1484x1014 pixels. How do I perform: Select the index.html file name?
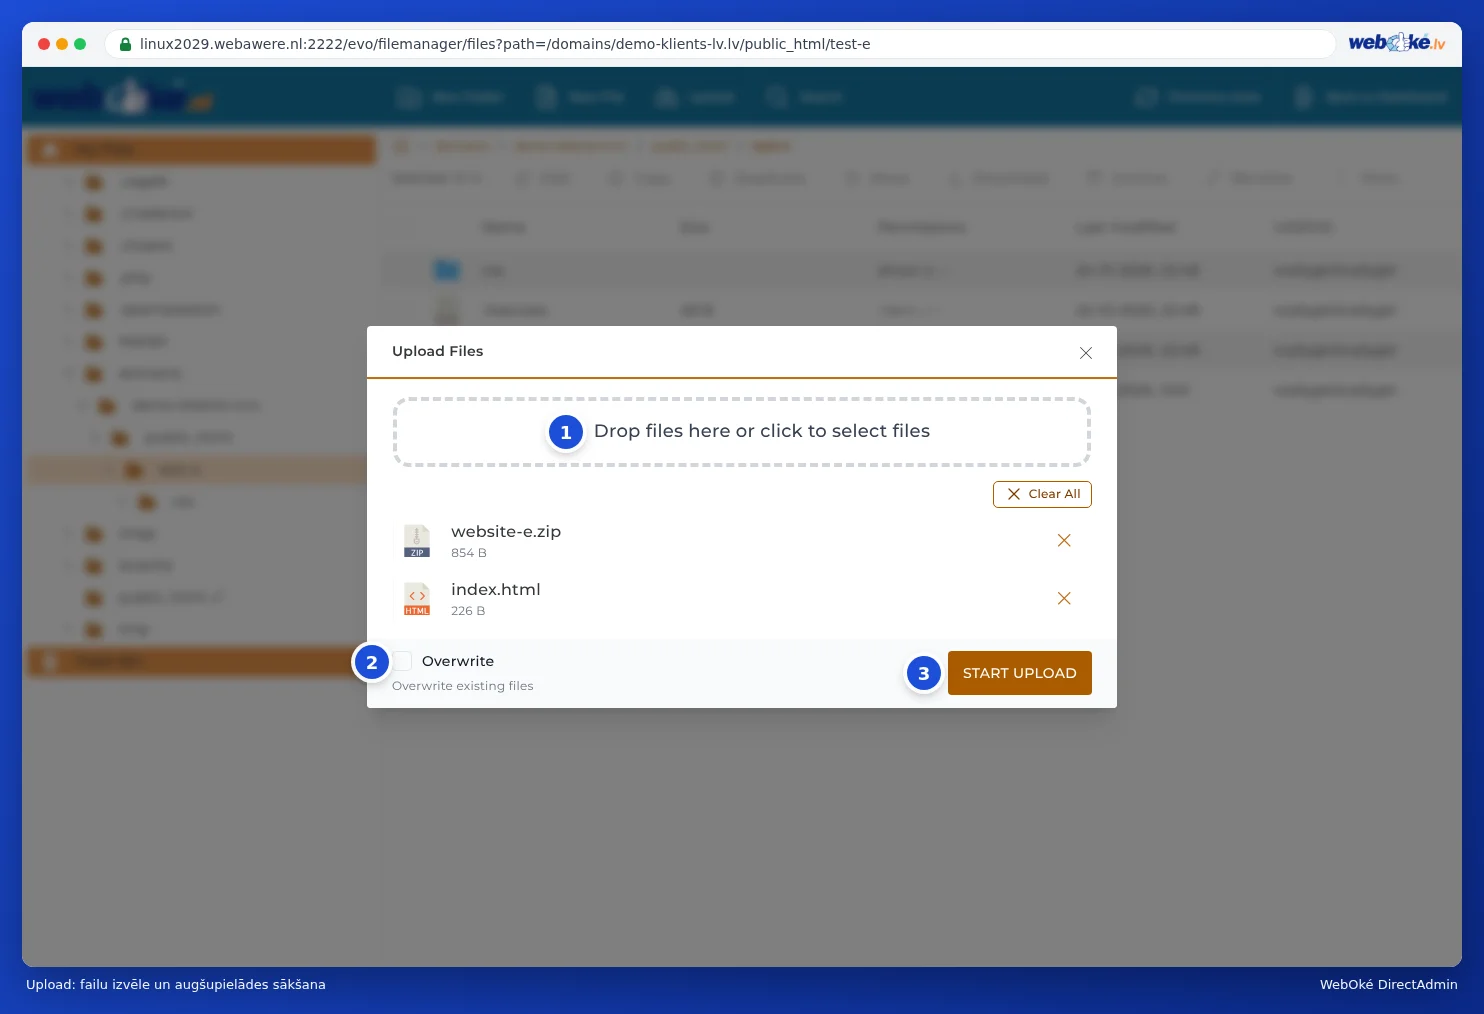[x=496, y=590]
